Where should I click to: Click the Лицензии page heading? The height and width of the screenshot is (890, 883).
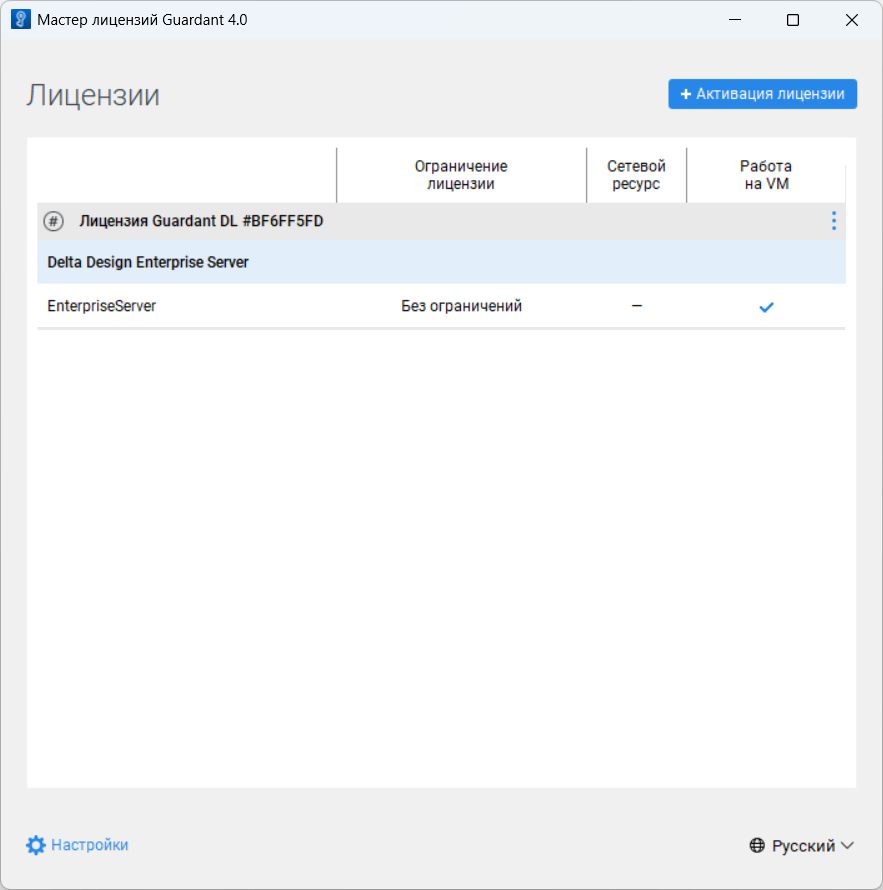pyautogui.click(x=93, y=95)
